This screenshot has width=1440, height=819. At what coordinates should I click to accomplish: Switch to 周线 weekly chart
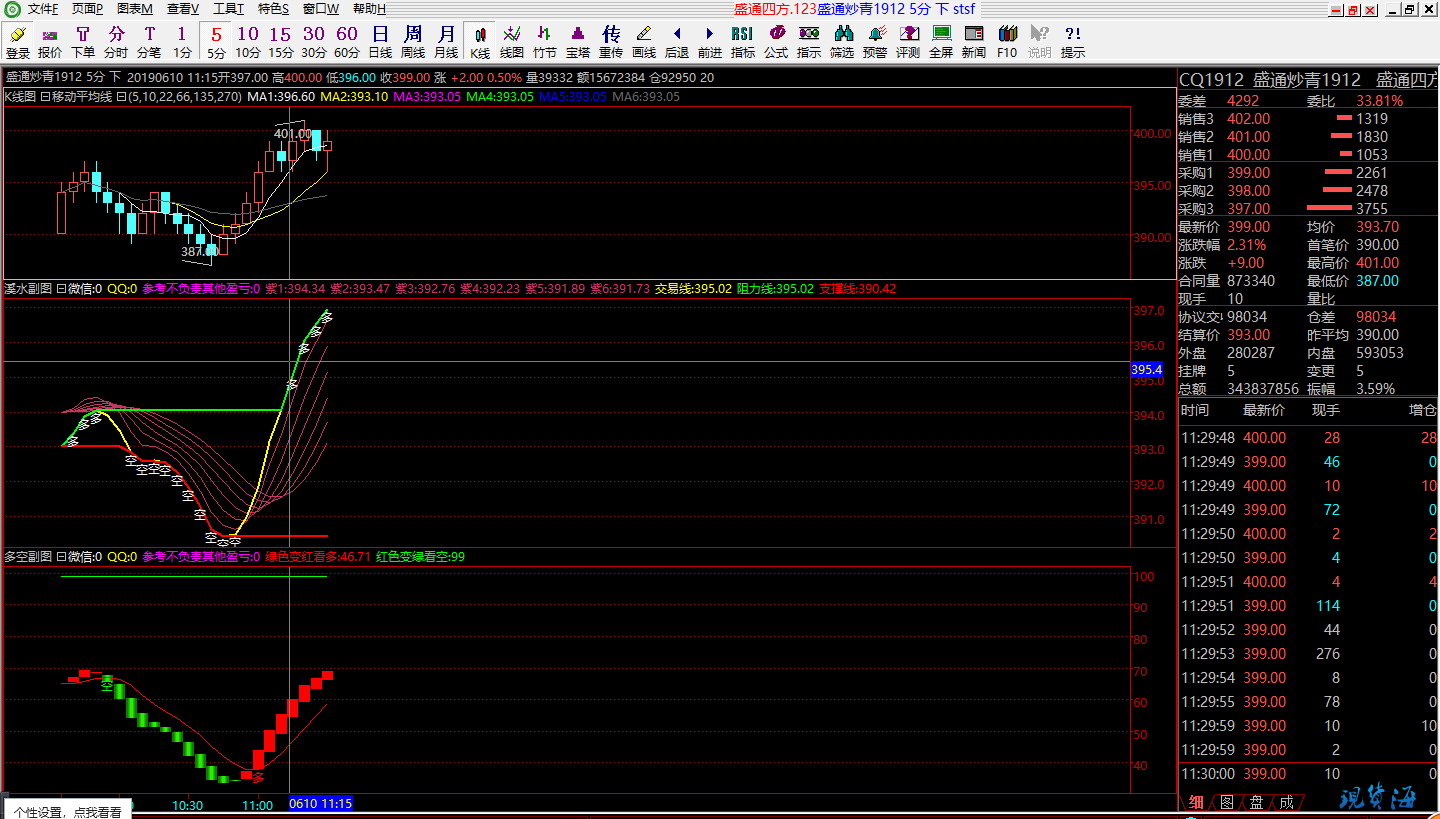[413, 42]
